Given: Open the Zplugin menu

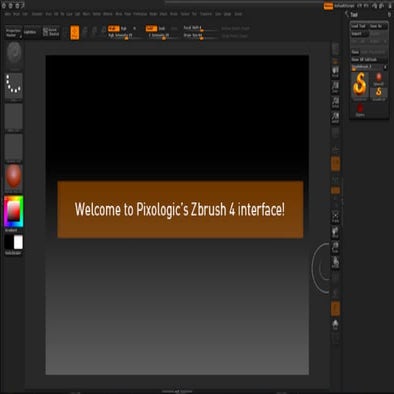Looking at the screenshot, I should tap(228, 14).
